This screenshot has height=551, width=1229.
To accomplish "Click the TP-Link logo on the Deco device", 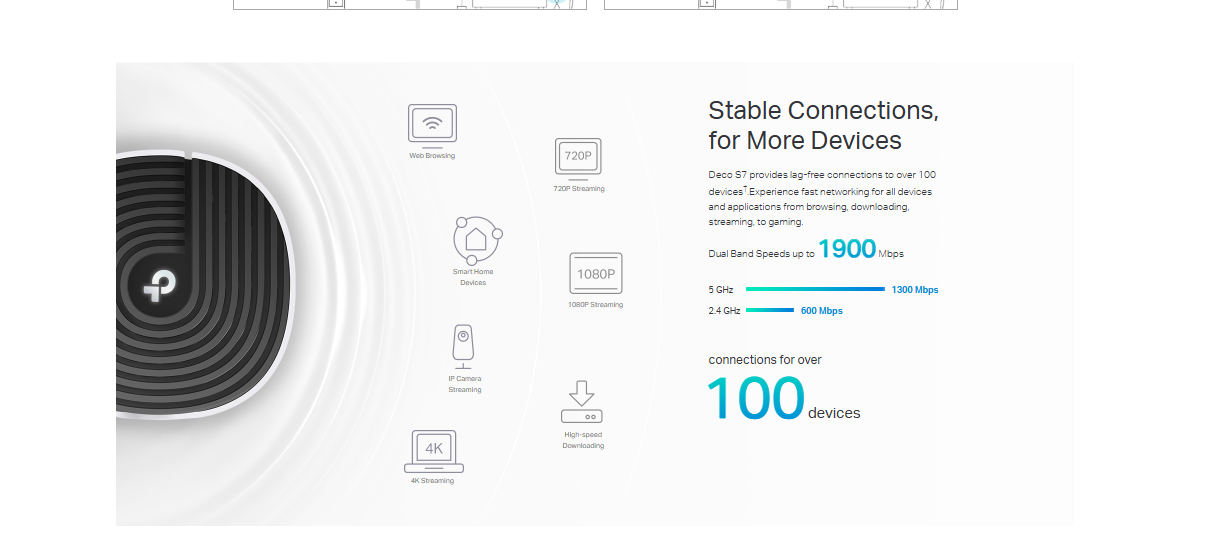I will (159, 285).
